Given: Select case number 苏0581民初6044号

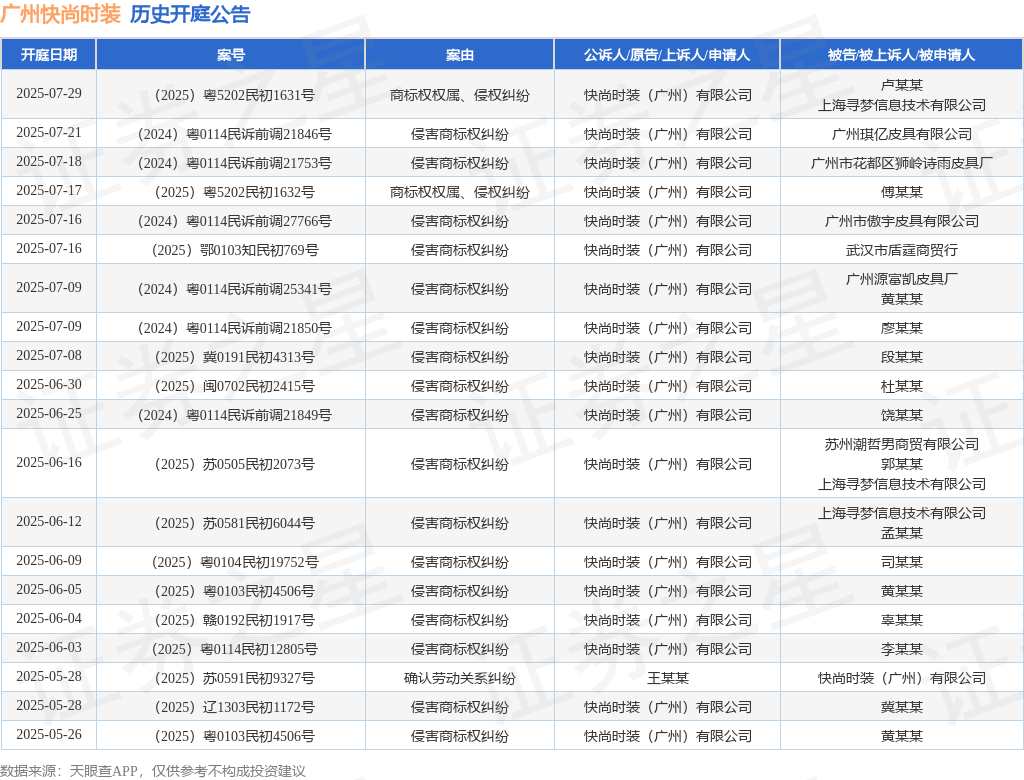Looking at the screenshot, I should pyautogui.click(x=234, y=523).
